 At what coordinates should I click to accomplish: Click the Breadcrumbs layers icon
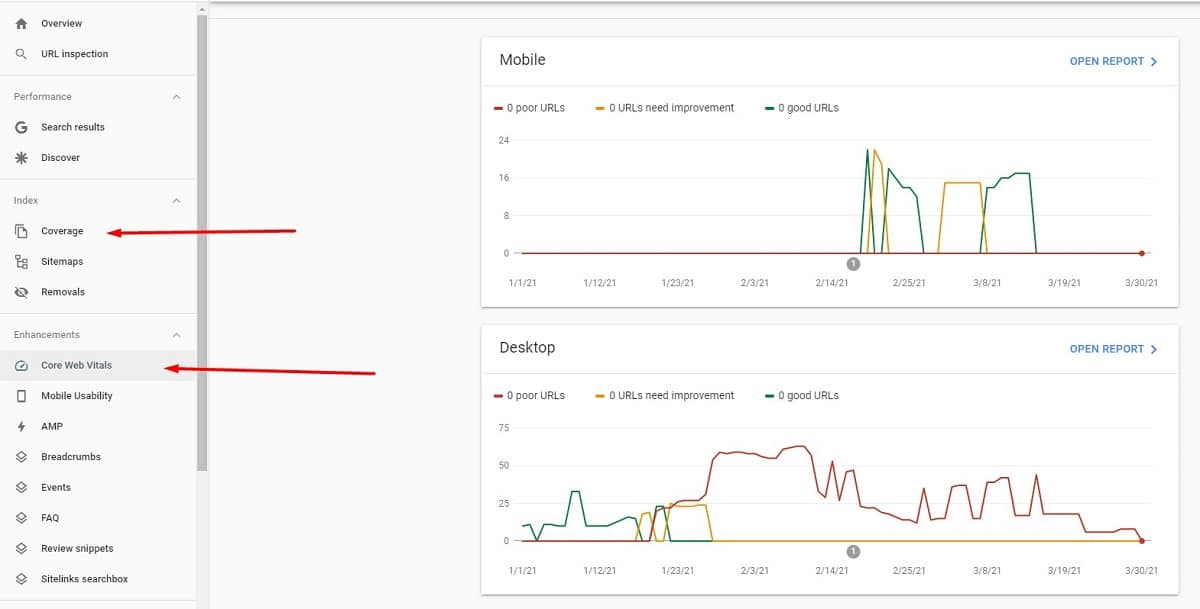pyautogui.click(x=21, y=457)
